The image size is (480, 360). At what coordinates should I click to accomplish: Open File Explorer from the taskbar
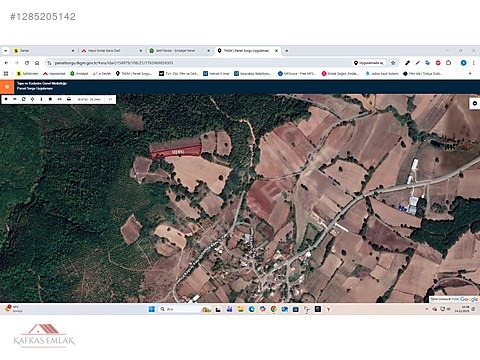pyautogui.click(x=240, y=309)
